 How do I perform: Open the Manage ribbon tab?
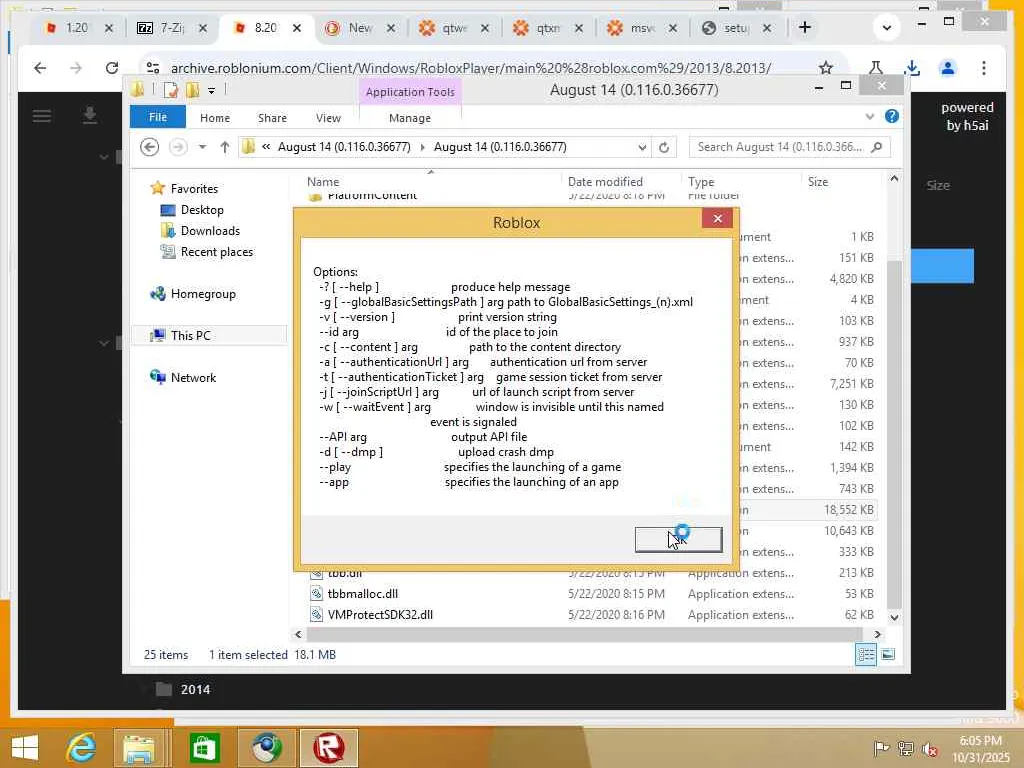point(410,118)
